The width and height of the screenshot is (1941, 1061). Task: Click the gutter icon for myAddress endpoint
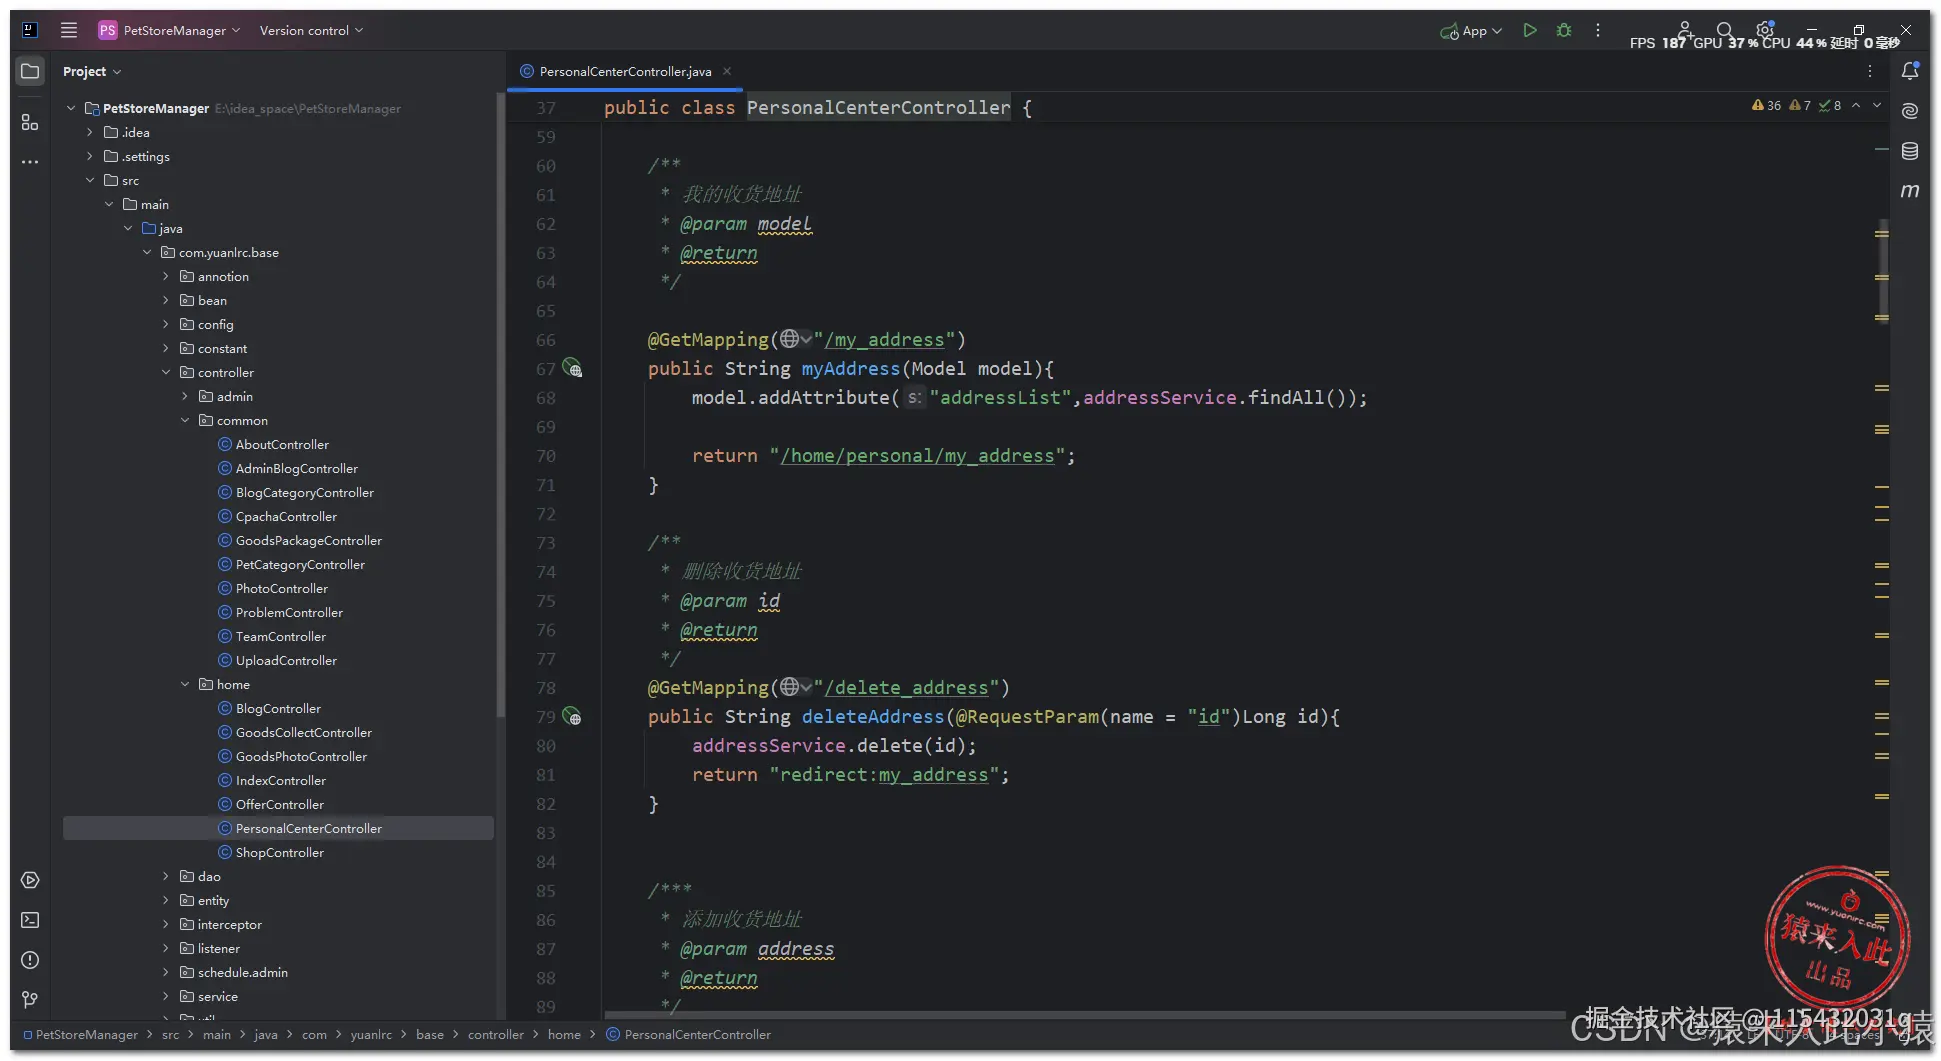572,368
